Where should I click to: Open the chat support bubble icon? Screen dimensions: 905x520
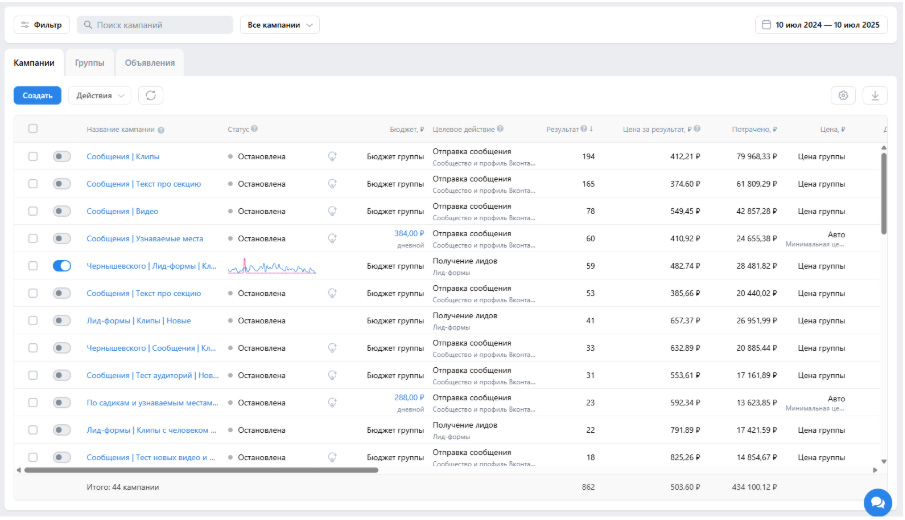pyautogui.click(x=877, y=502)
